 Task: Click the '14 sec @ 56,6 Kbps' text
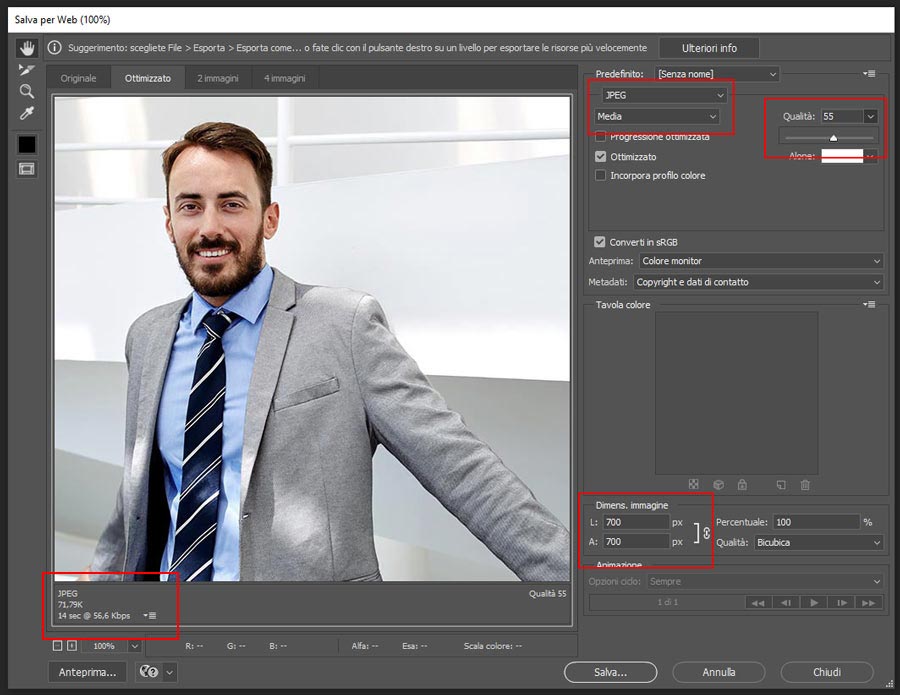point(94,615)
